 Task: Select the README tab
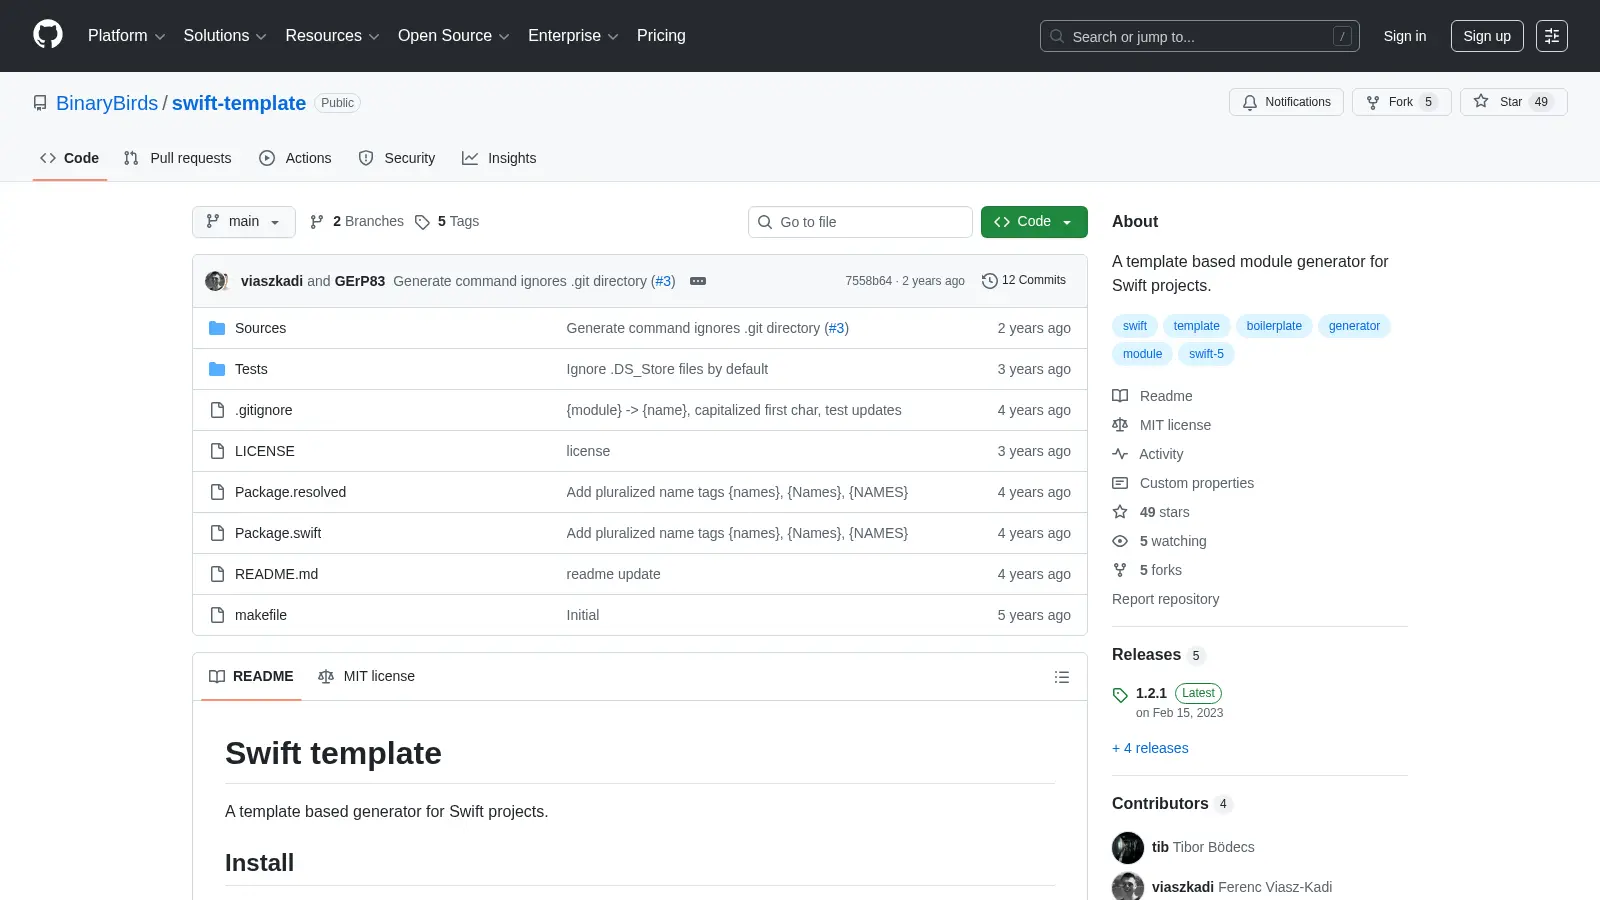pos(251,677)
